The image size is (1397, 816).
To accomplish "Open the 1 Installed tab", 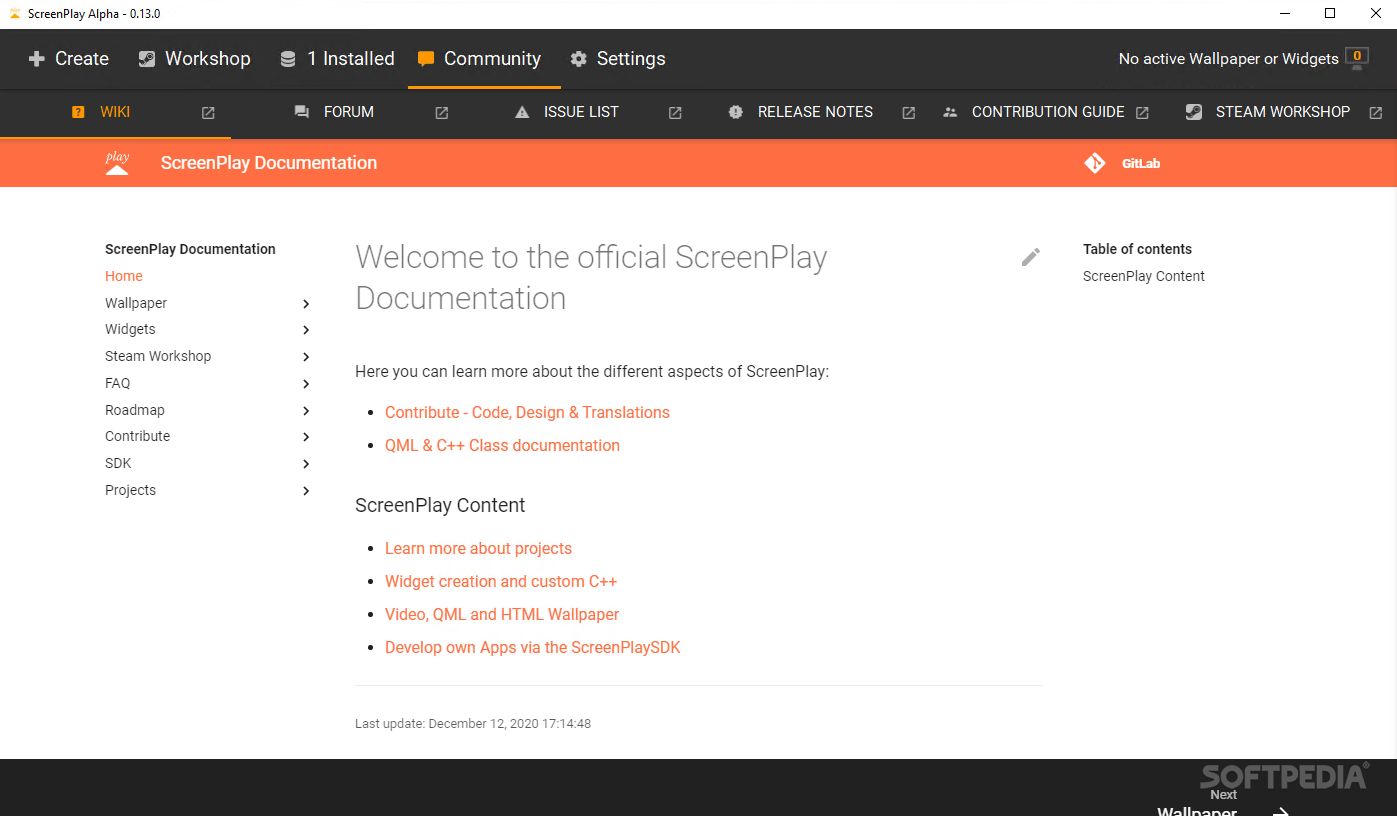I will [337, 59].
